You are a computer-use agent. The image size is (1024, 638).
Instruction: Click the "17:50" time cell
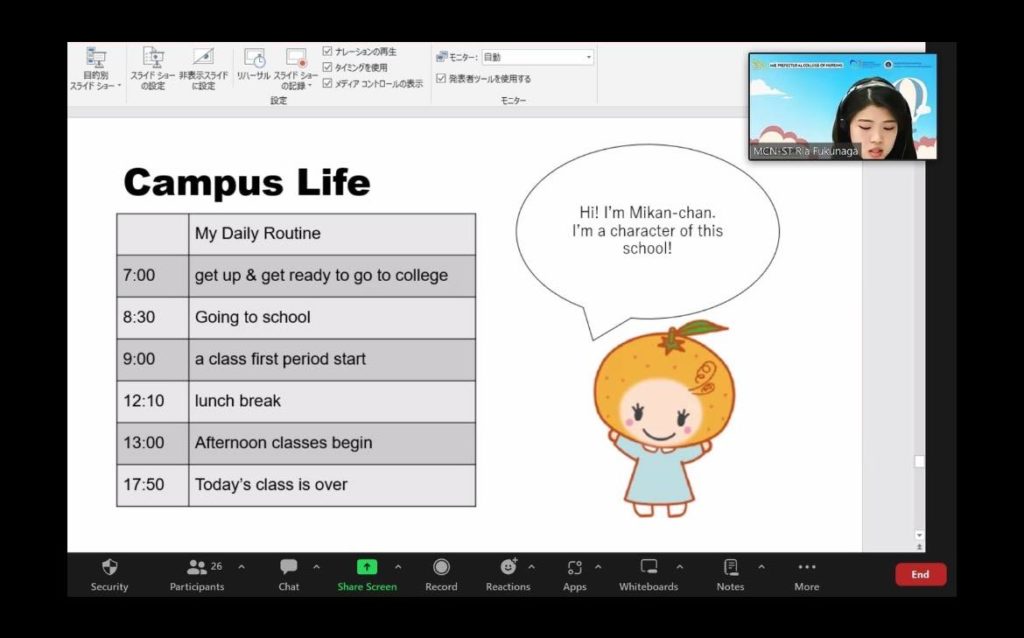(153, 485)
